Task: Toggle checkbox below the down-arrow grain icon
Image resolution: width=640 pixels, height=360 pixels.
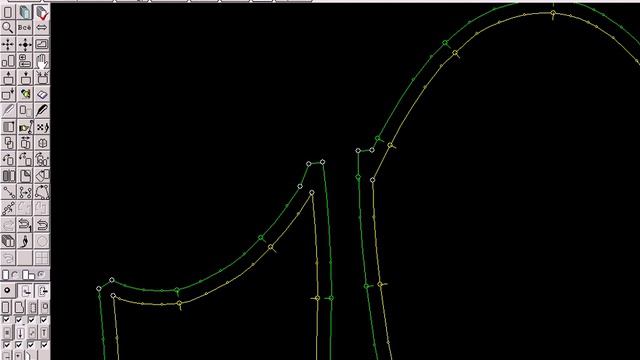Action: click(19, 345)
